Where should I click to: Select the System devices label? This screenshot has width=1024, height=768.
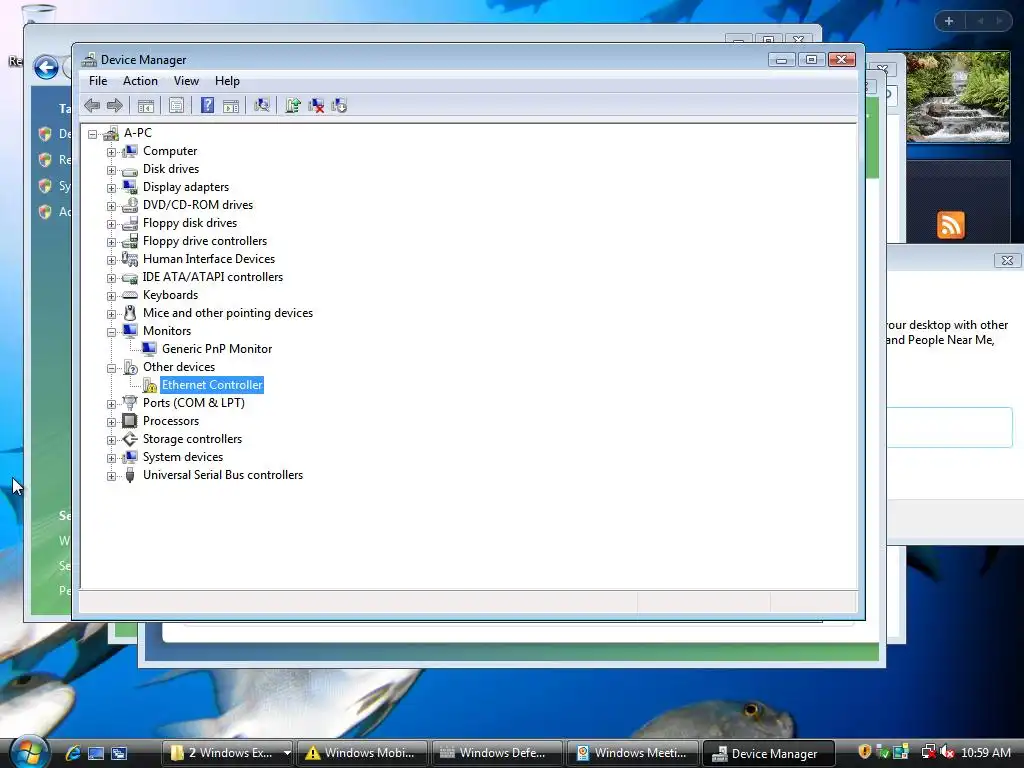[x=183, y=457]
